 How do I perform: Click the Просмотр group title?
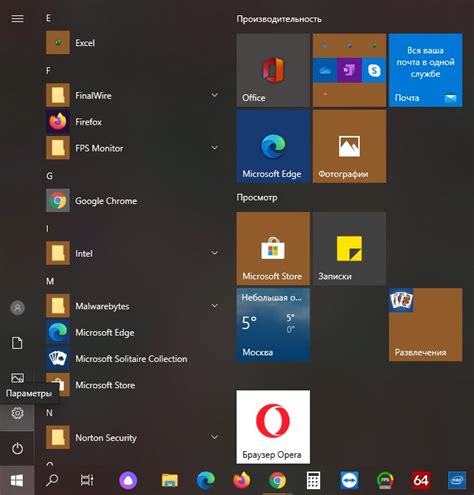[257, 198]
